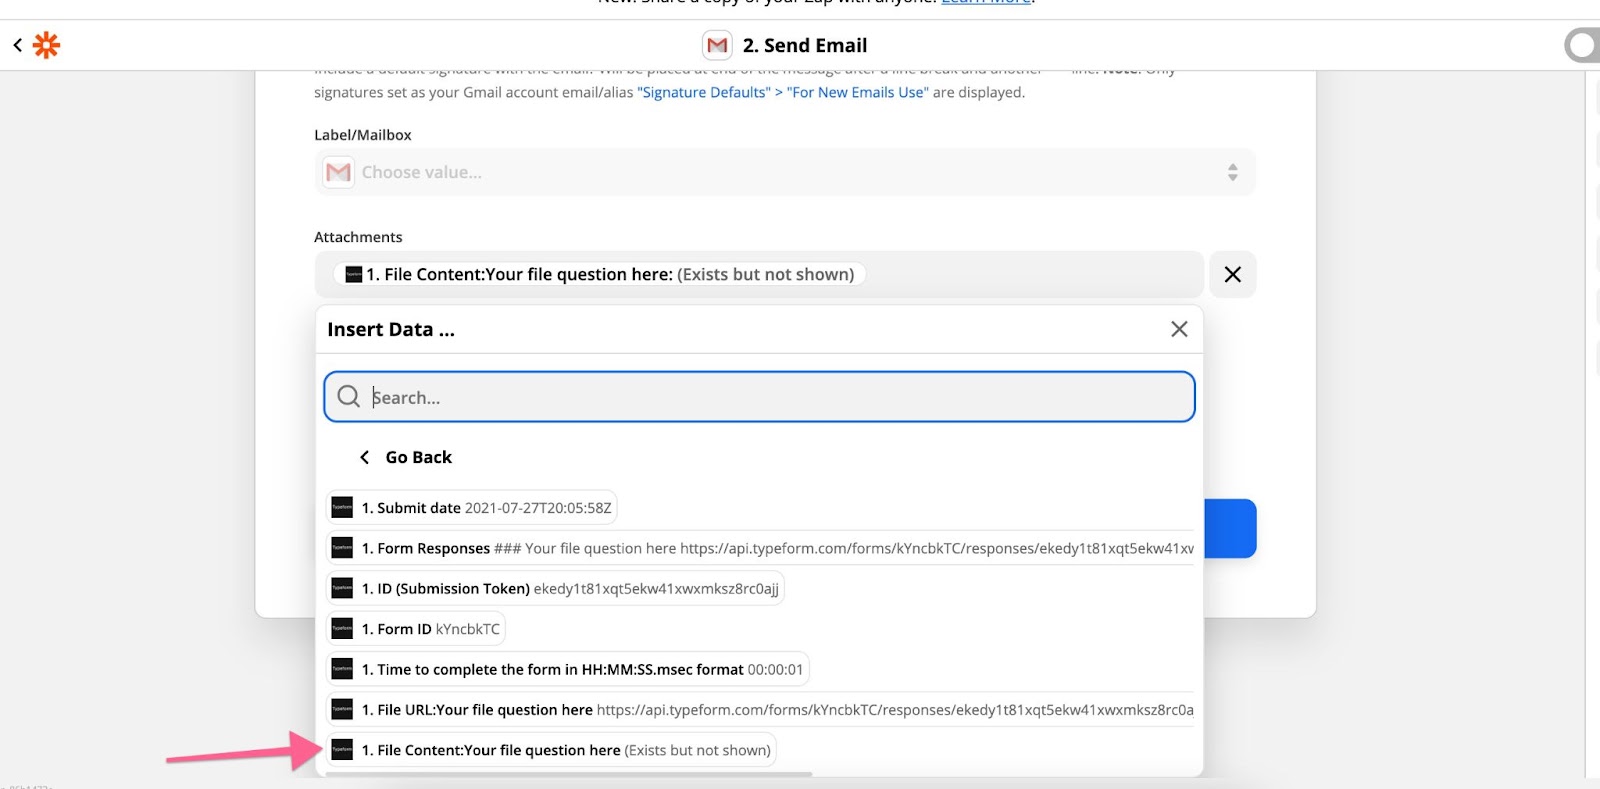Click Typeform icon beside File Content row

[x=342, y=750]
